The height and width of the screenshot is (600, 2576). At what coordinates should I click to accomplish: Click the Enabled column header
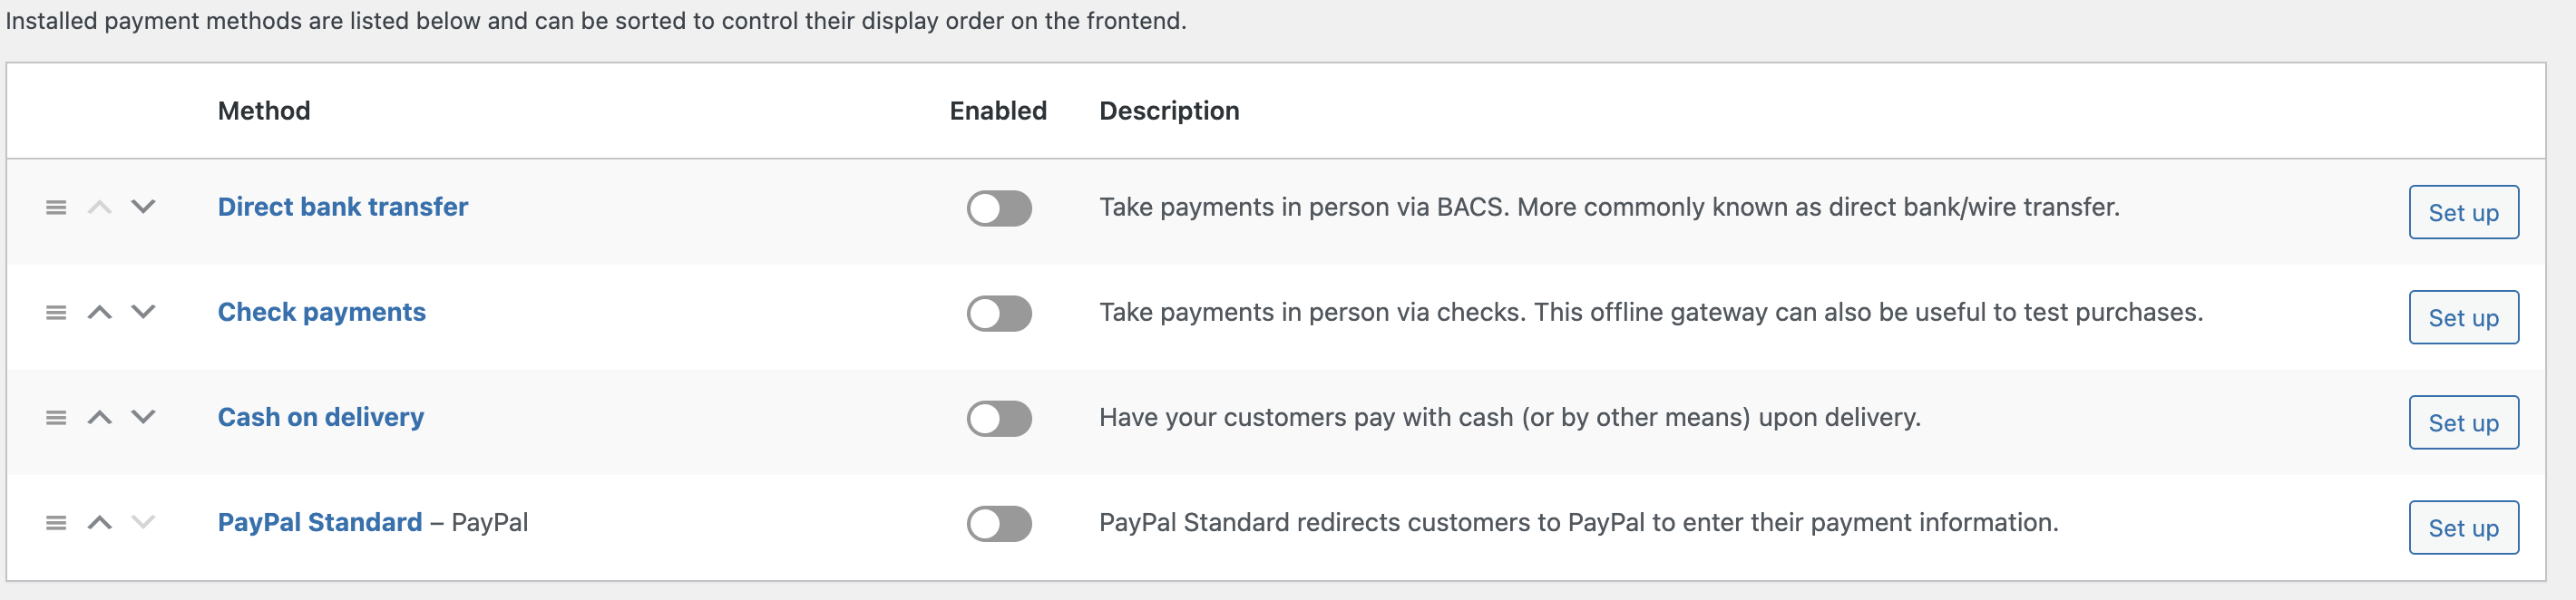coord(997,111)
